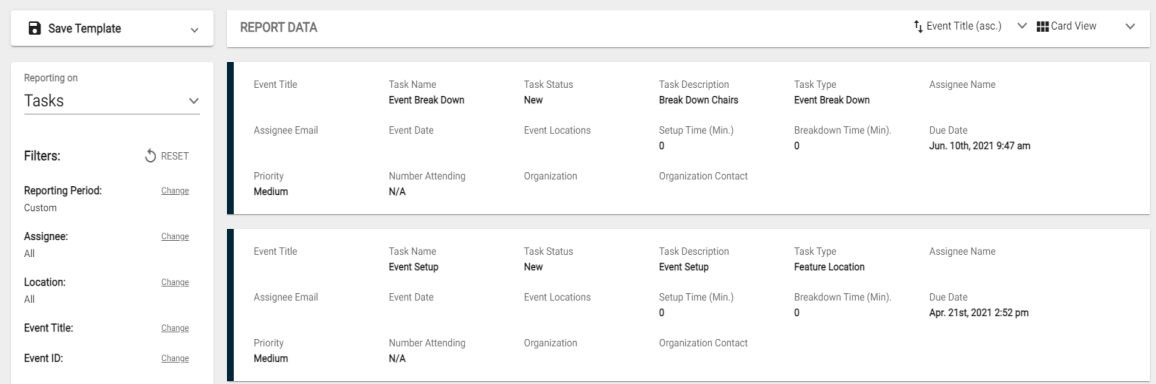
Task: Click the RESET filters button
Action: pyautogui.click(x=167, y=156)
